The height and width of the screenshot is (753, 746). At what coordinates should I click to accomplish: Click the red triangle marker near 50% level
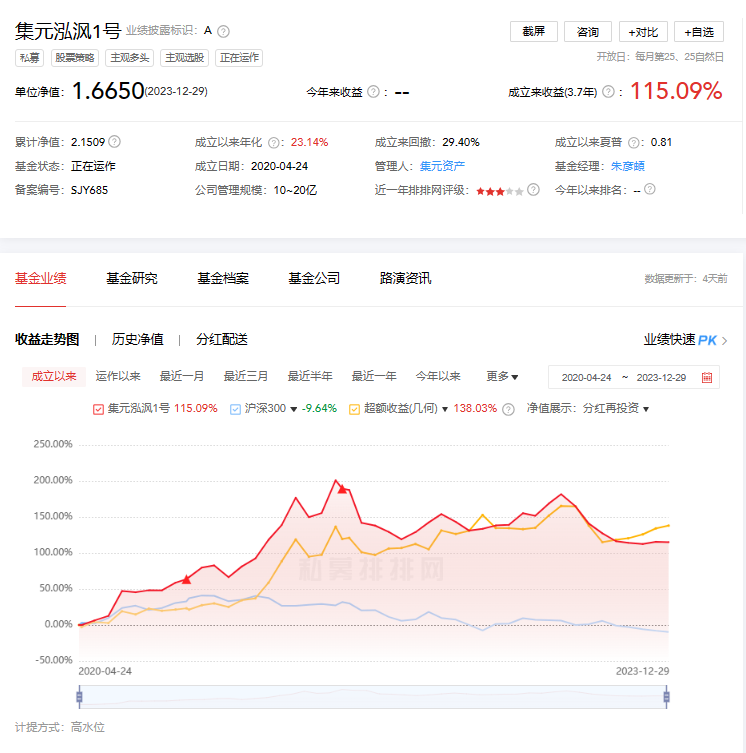coord(186,580)
